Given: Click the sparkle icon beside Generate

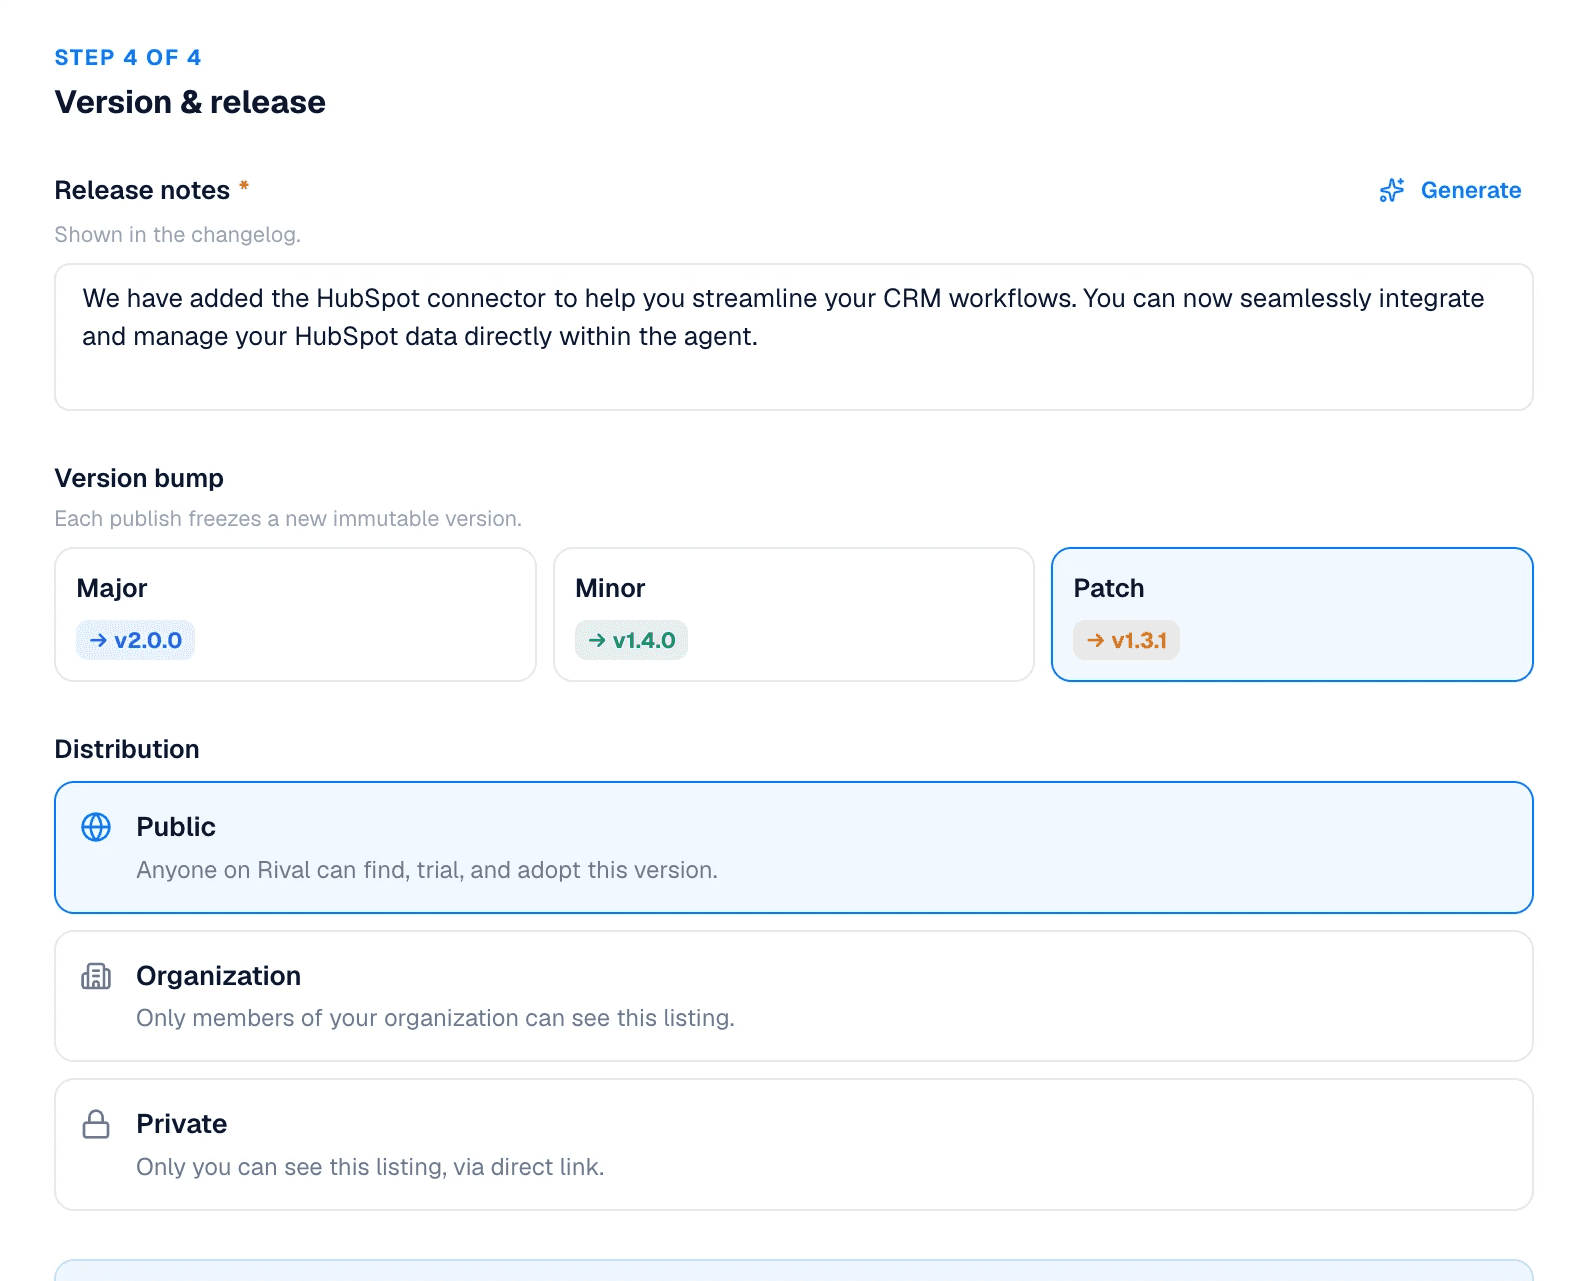Looking at the screenshot, I should click(1392, 190).
